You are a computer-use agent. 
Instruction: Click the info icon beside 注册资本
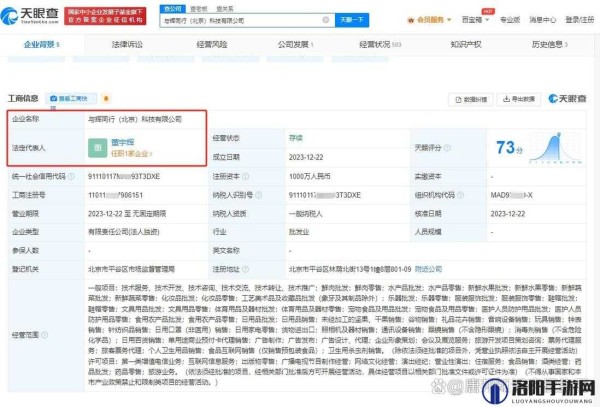245,176
